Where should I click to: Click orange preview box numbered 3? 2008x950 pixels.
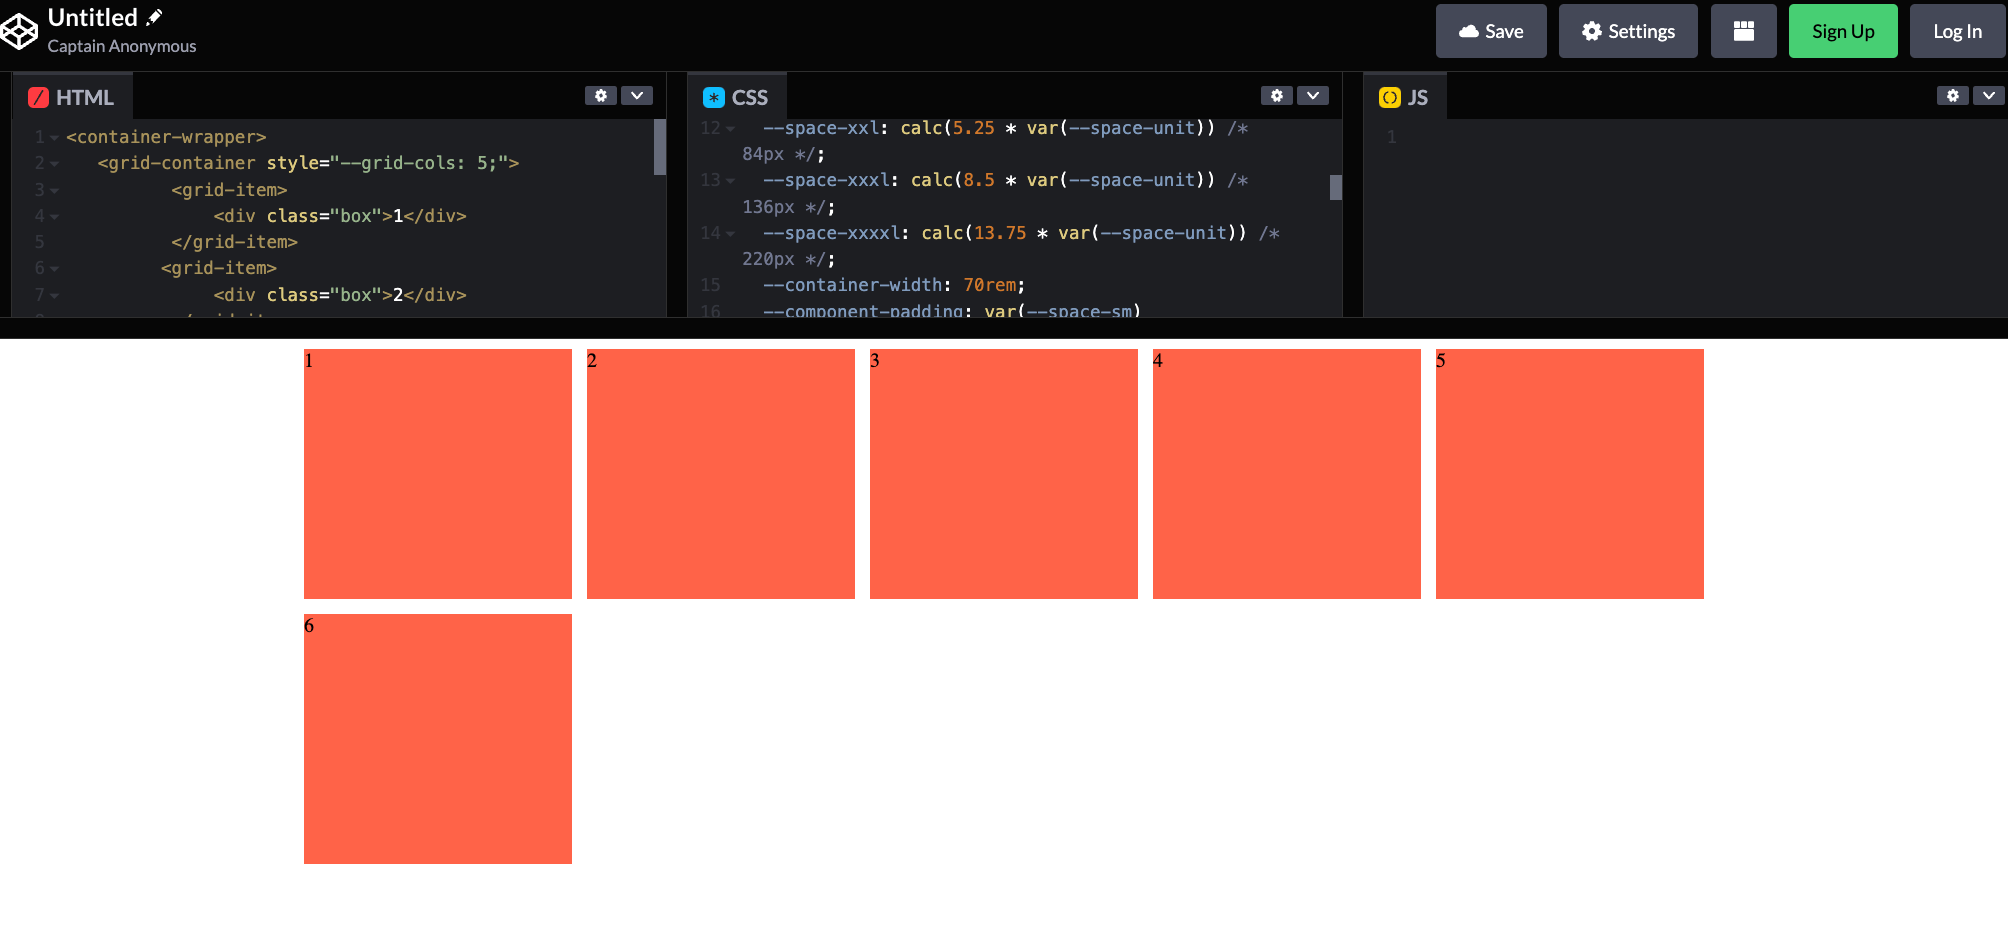point(1004,474)
